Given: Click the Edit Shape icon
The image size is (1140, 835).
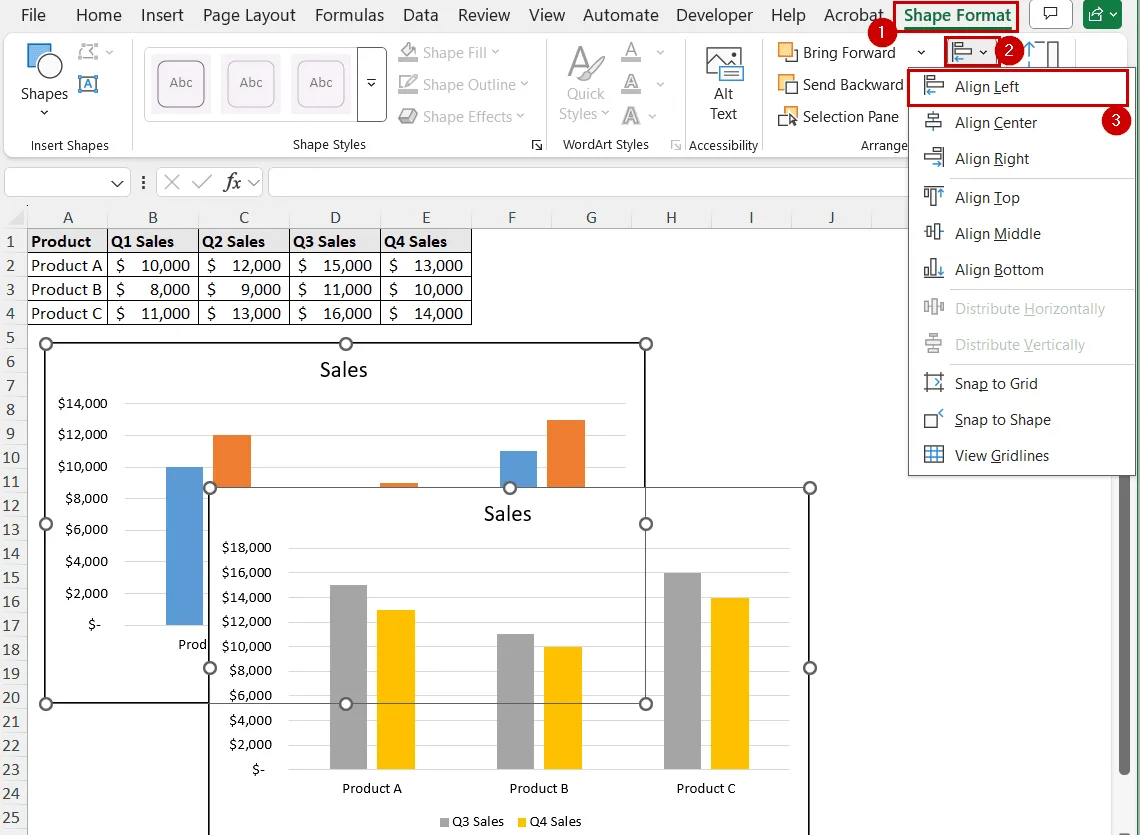Looking at the screenshot, I should pos(89,52).
